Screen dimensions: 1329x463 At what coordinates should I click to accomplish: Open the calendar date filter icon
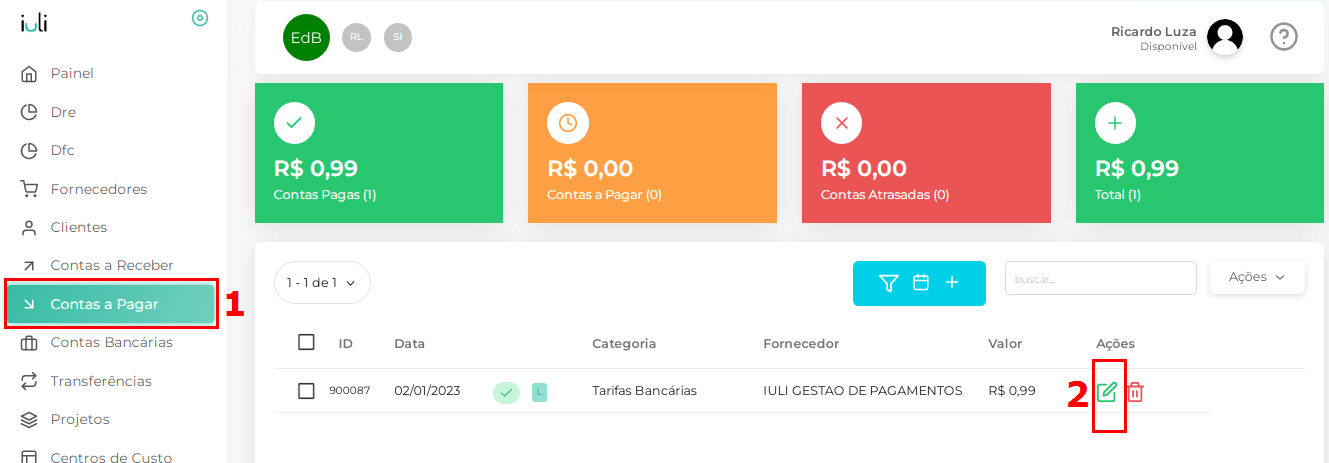pos(921,283)
